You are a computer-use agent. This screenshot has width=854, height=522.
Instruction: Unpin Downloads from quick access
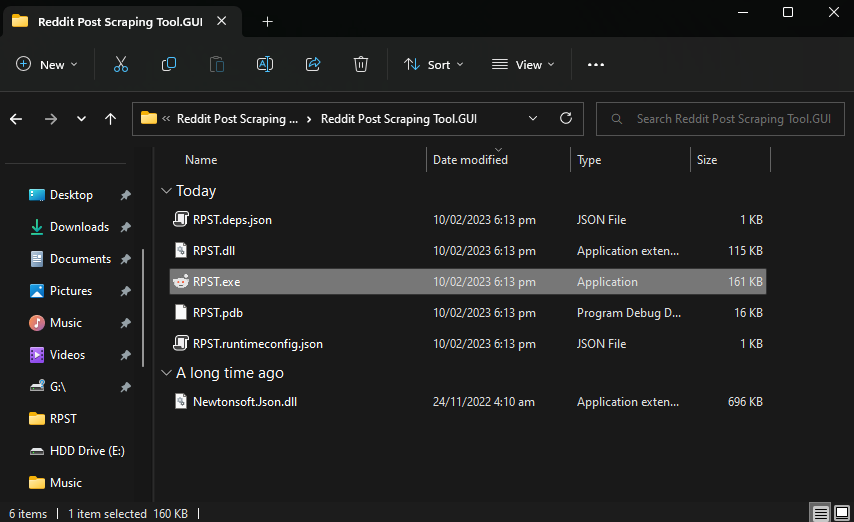(125, 227)
